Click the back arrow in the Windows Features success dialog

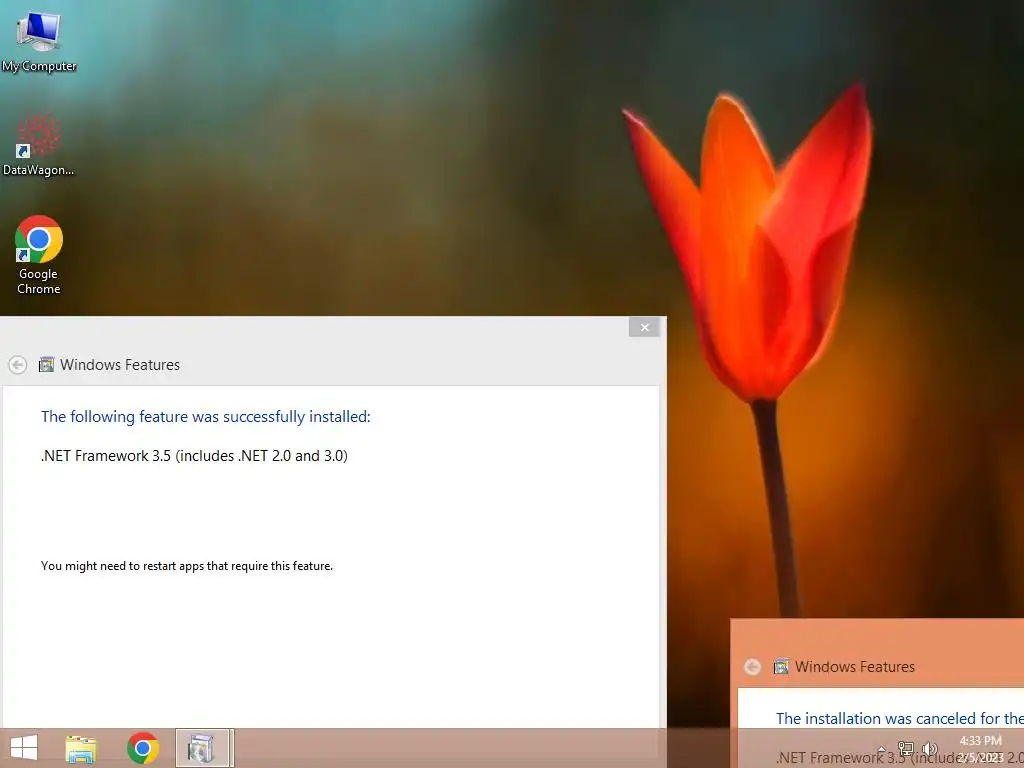(18, 364)
